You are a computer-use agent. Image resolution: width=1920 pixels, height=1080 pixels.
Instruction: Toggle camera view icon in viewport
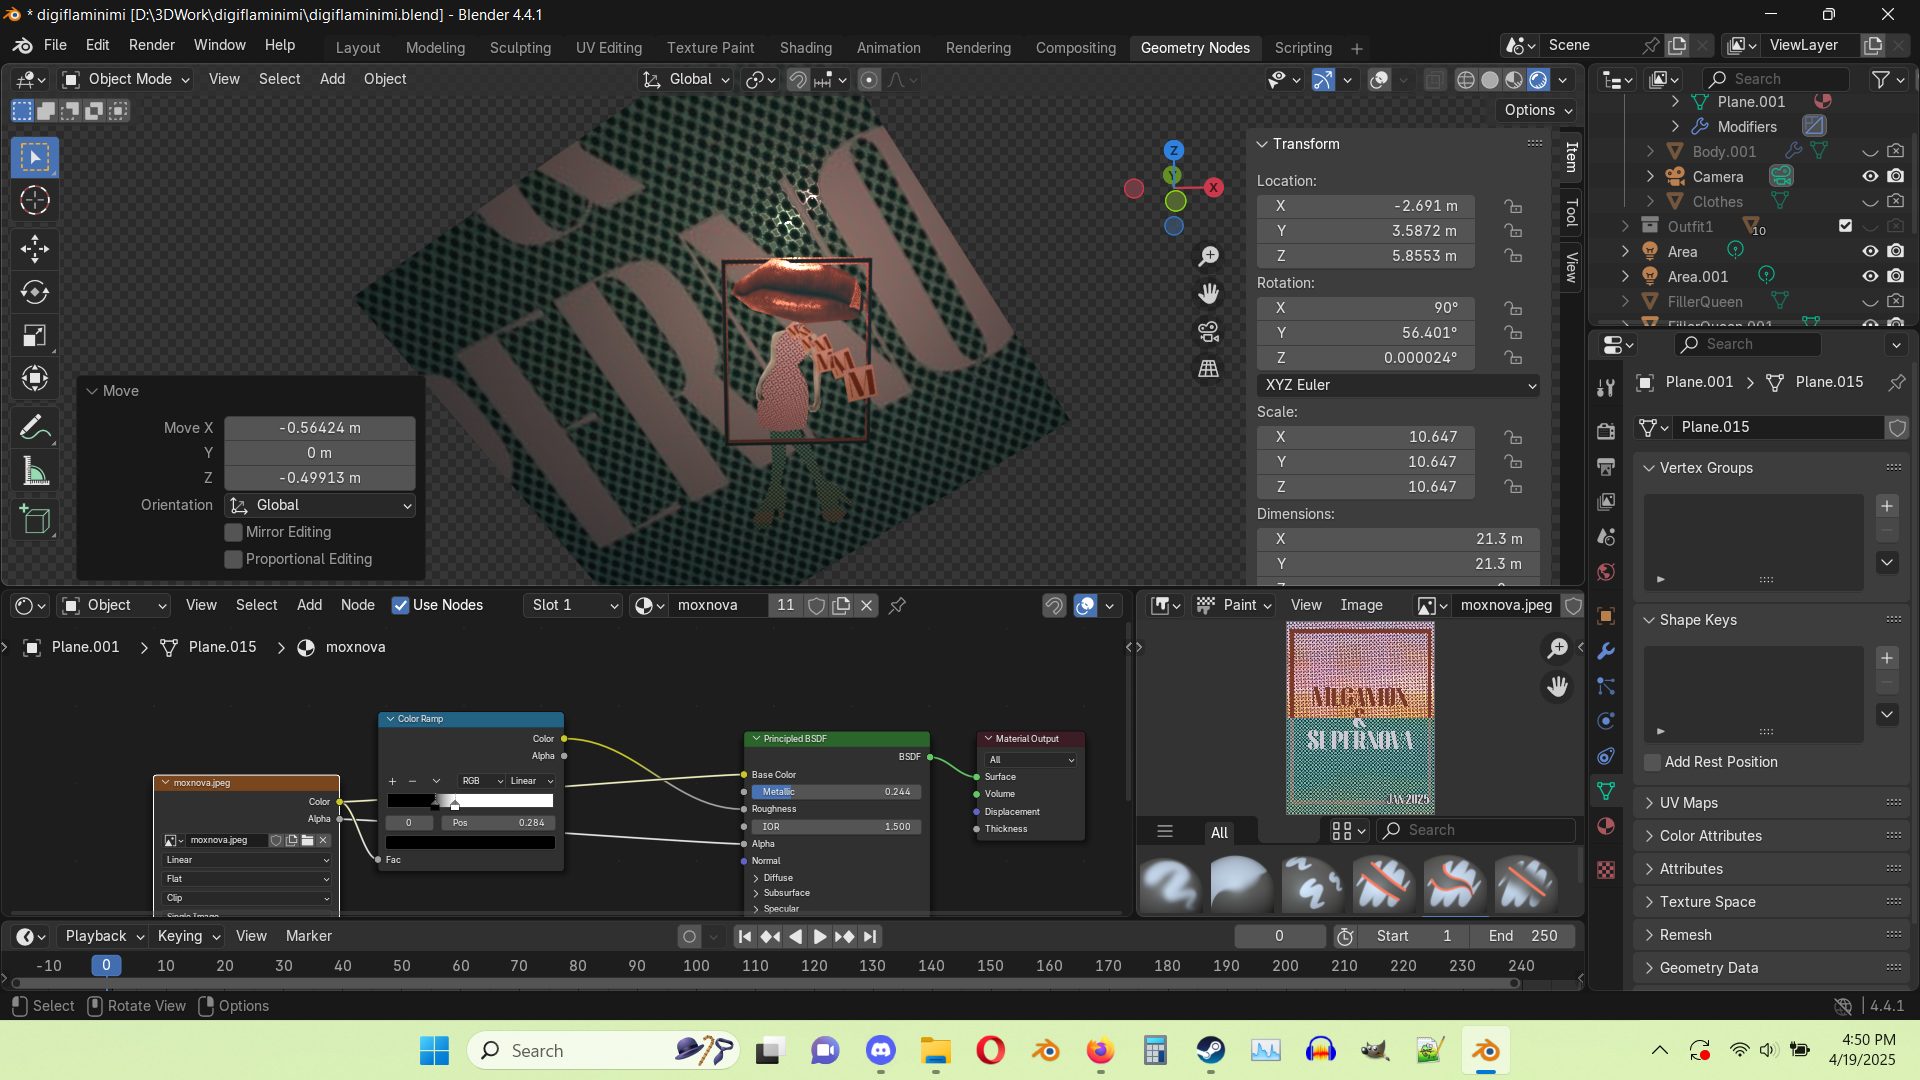[1209, 331]
